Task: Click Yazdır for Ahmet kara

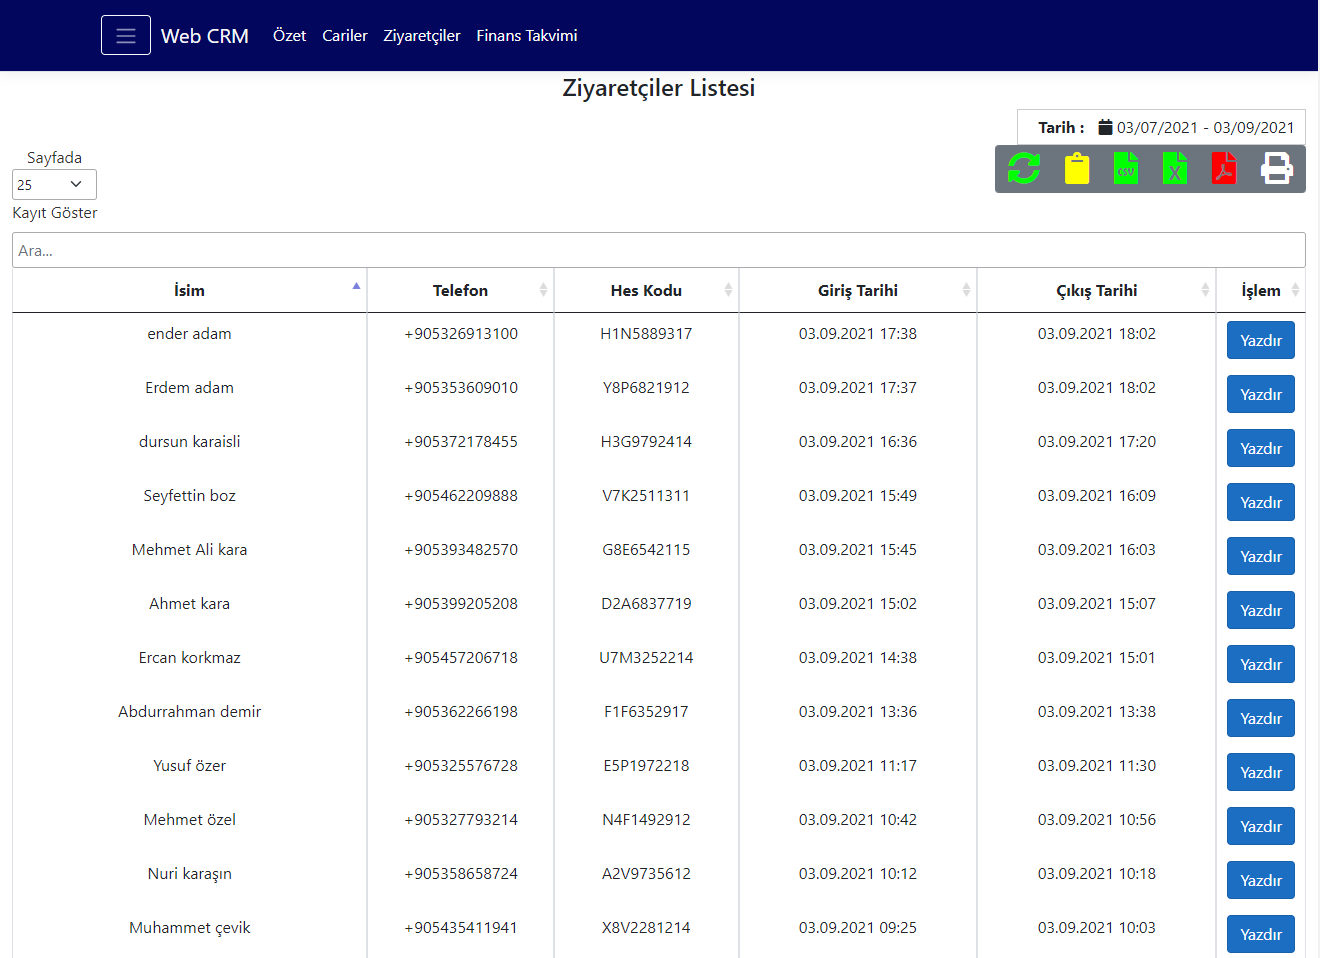Action: coord(1261,610)
